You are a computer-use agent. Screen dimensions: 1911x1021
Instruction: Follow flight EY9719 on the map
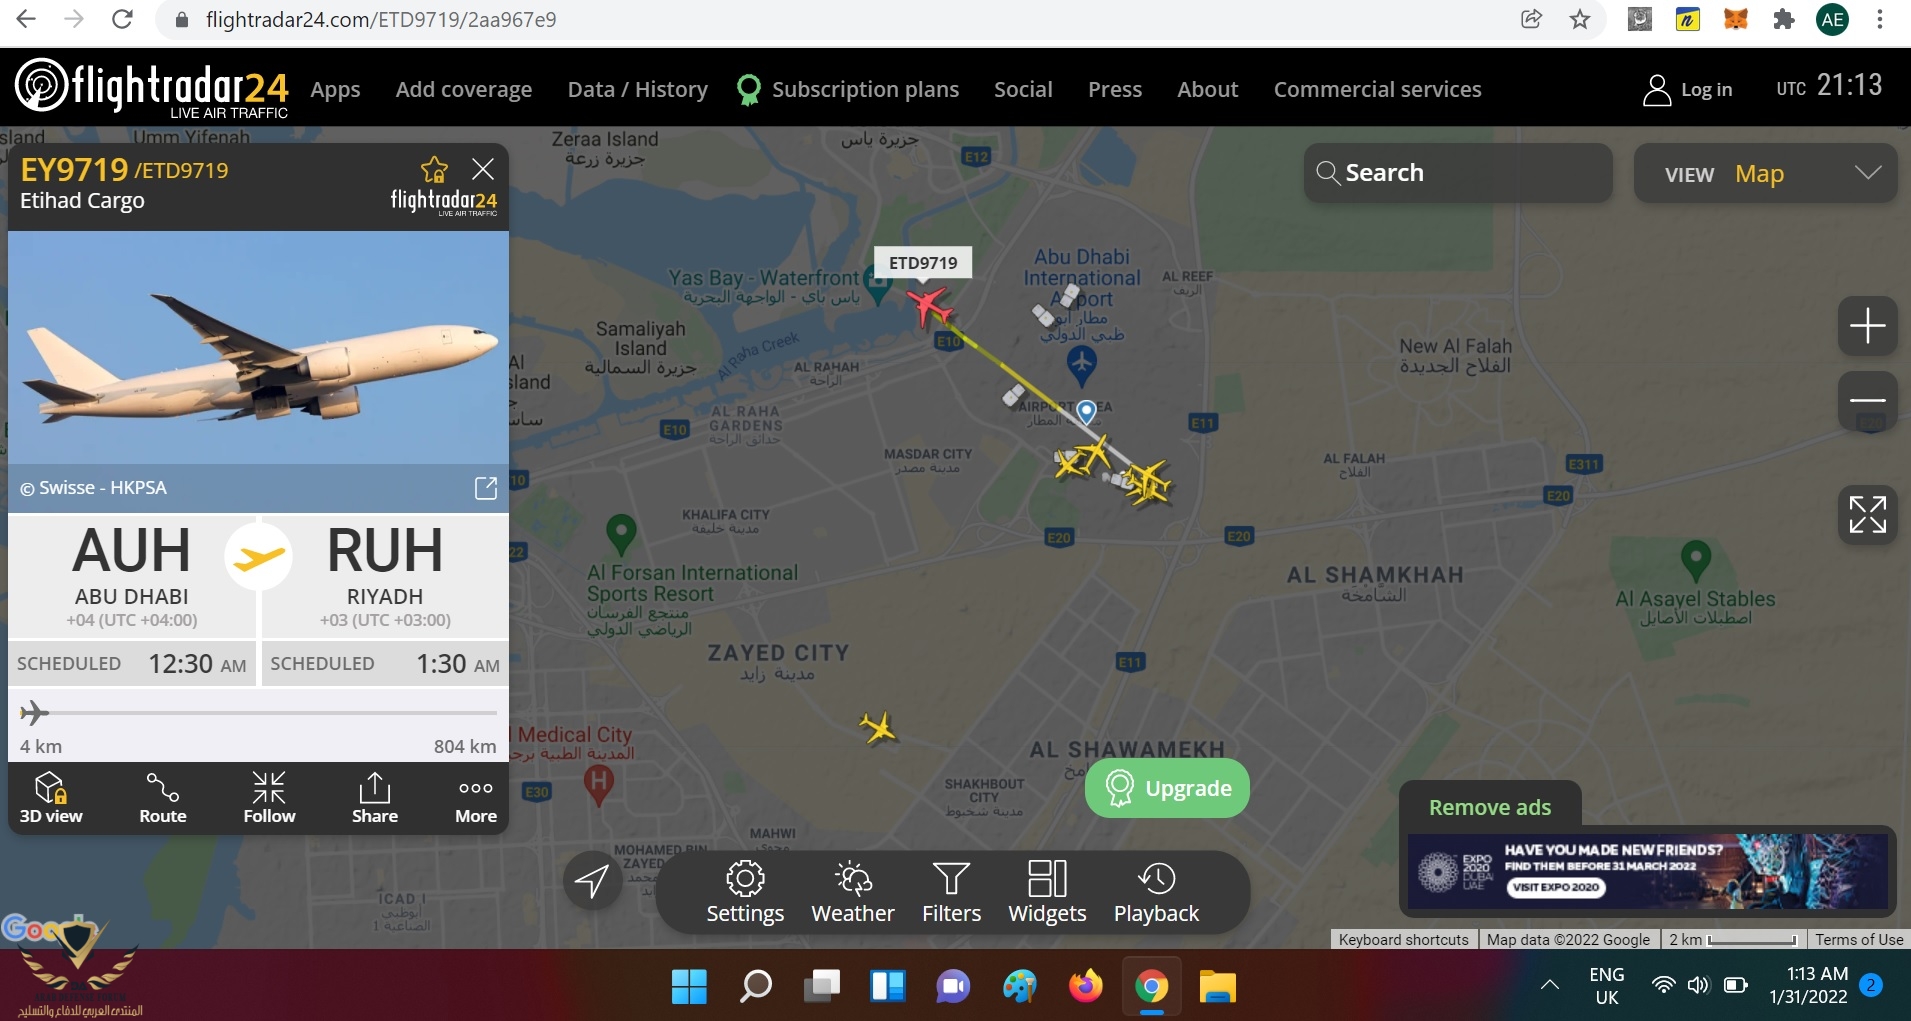(269, 798)
